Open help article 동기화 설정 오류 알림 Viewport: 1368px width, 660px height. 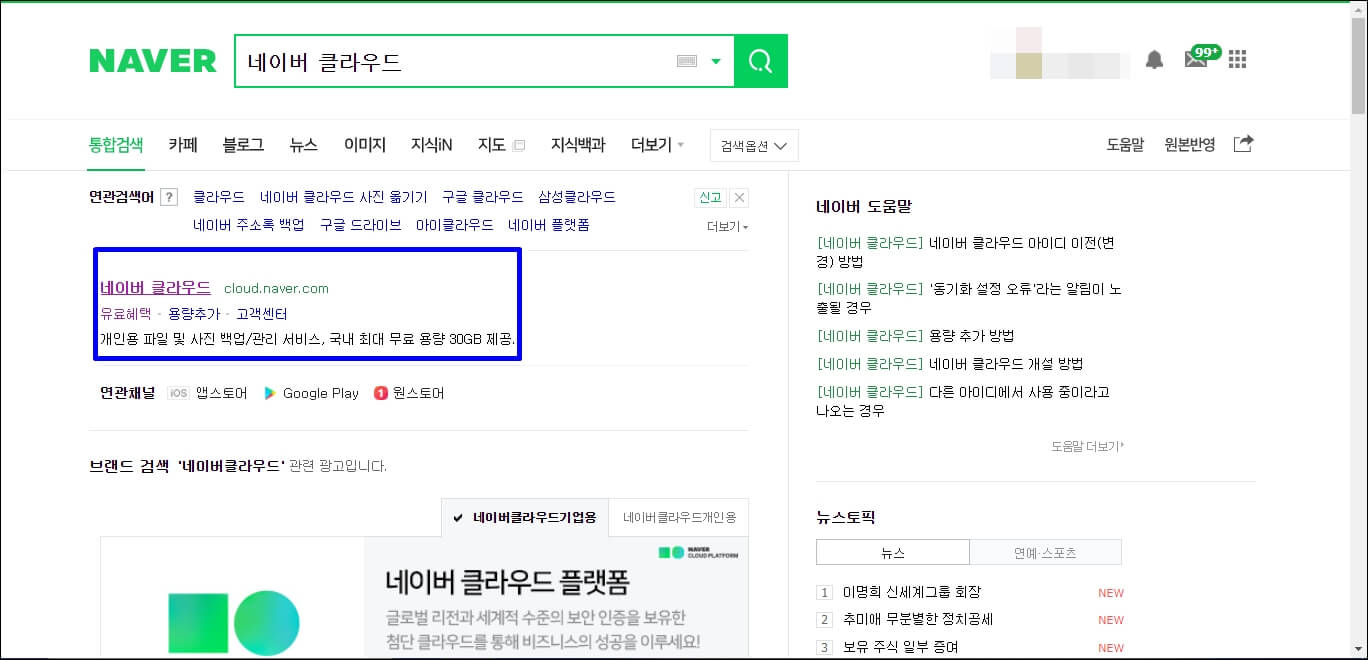[969, 298]
